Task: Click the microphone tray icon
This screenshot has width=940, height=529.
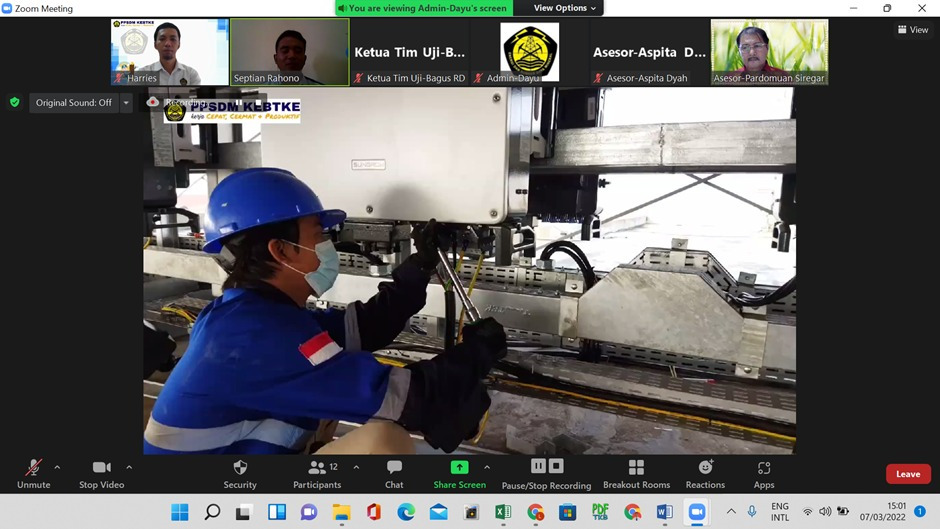Action: 752,512
